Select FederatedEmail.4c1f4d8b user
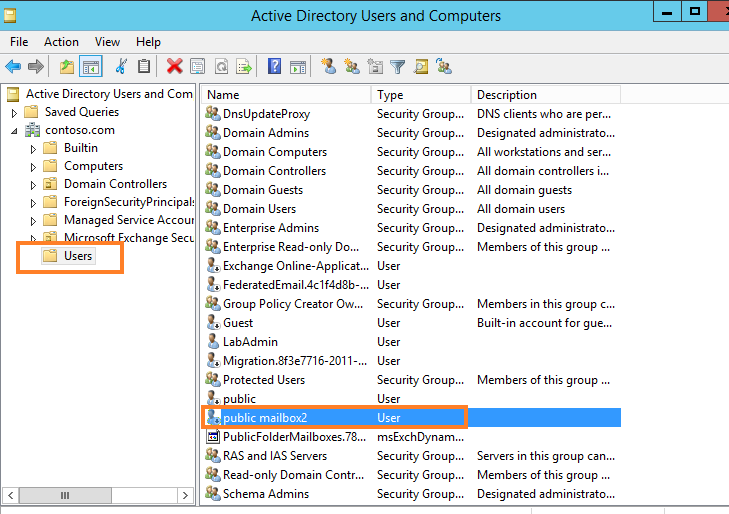729x514 pixels. tap(296, 285)
